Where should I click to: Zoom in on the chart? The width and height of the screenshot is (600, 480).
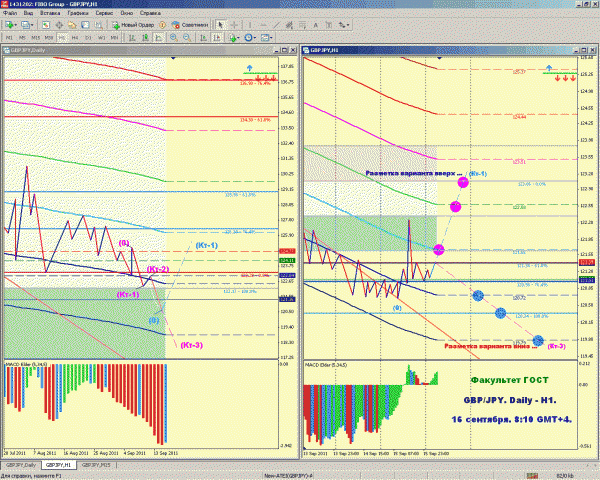click(174, 38)
